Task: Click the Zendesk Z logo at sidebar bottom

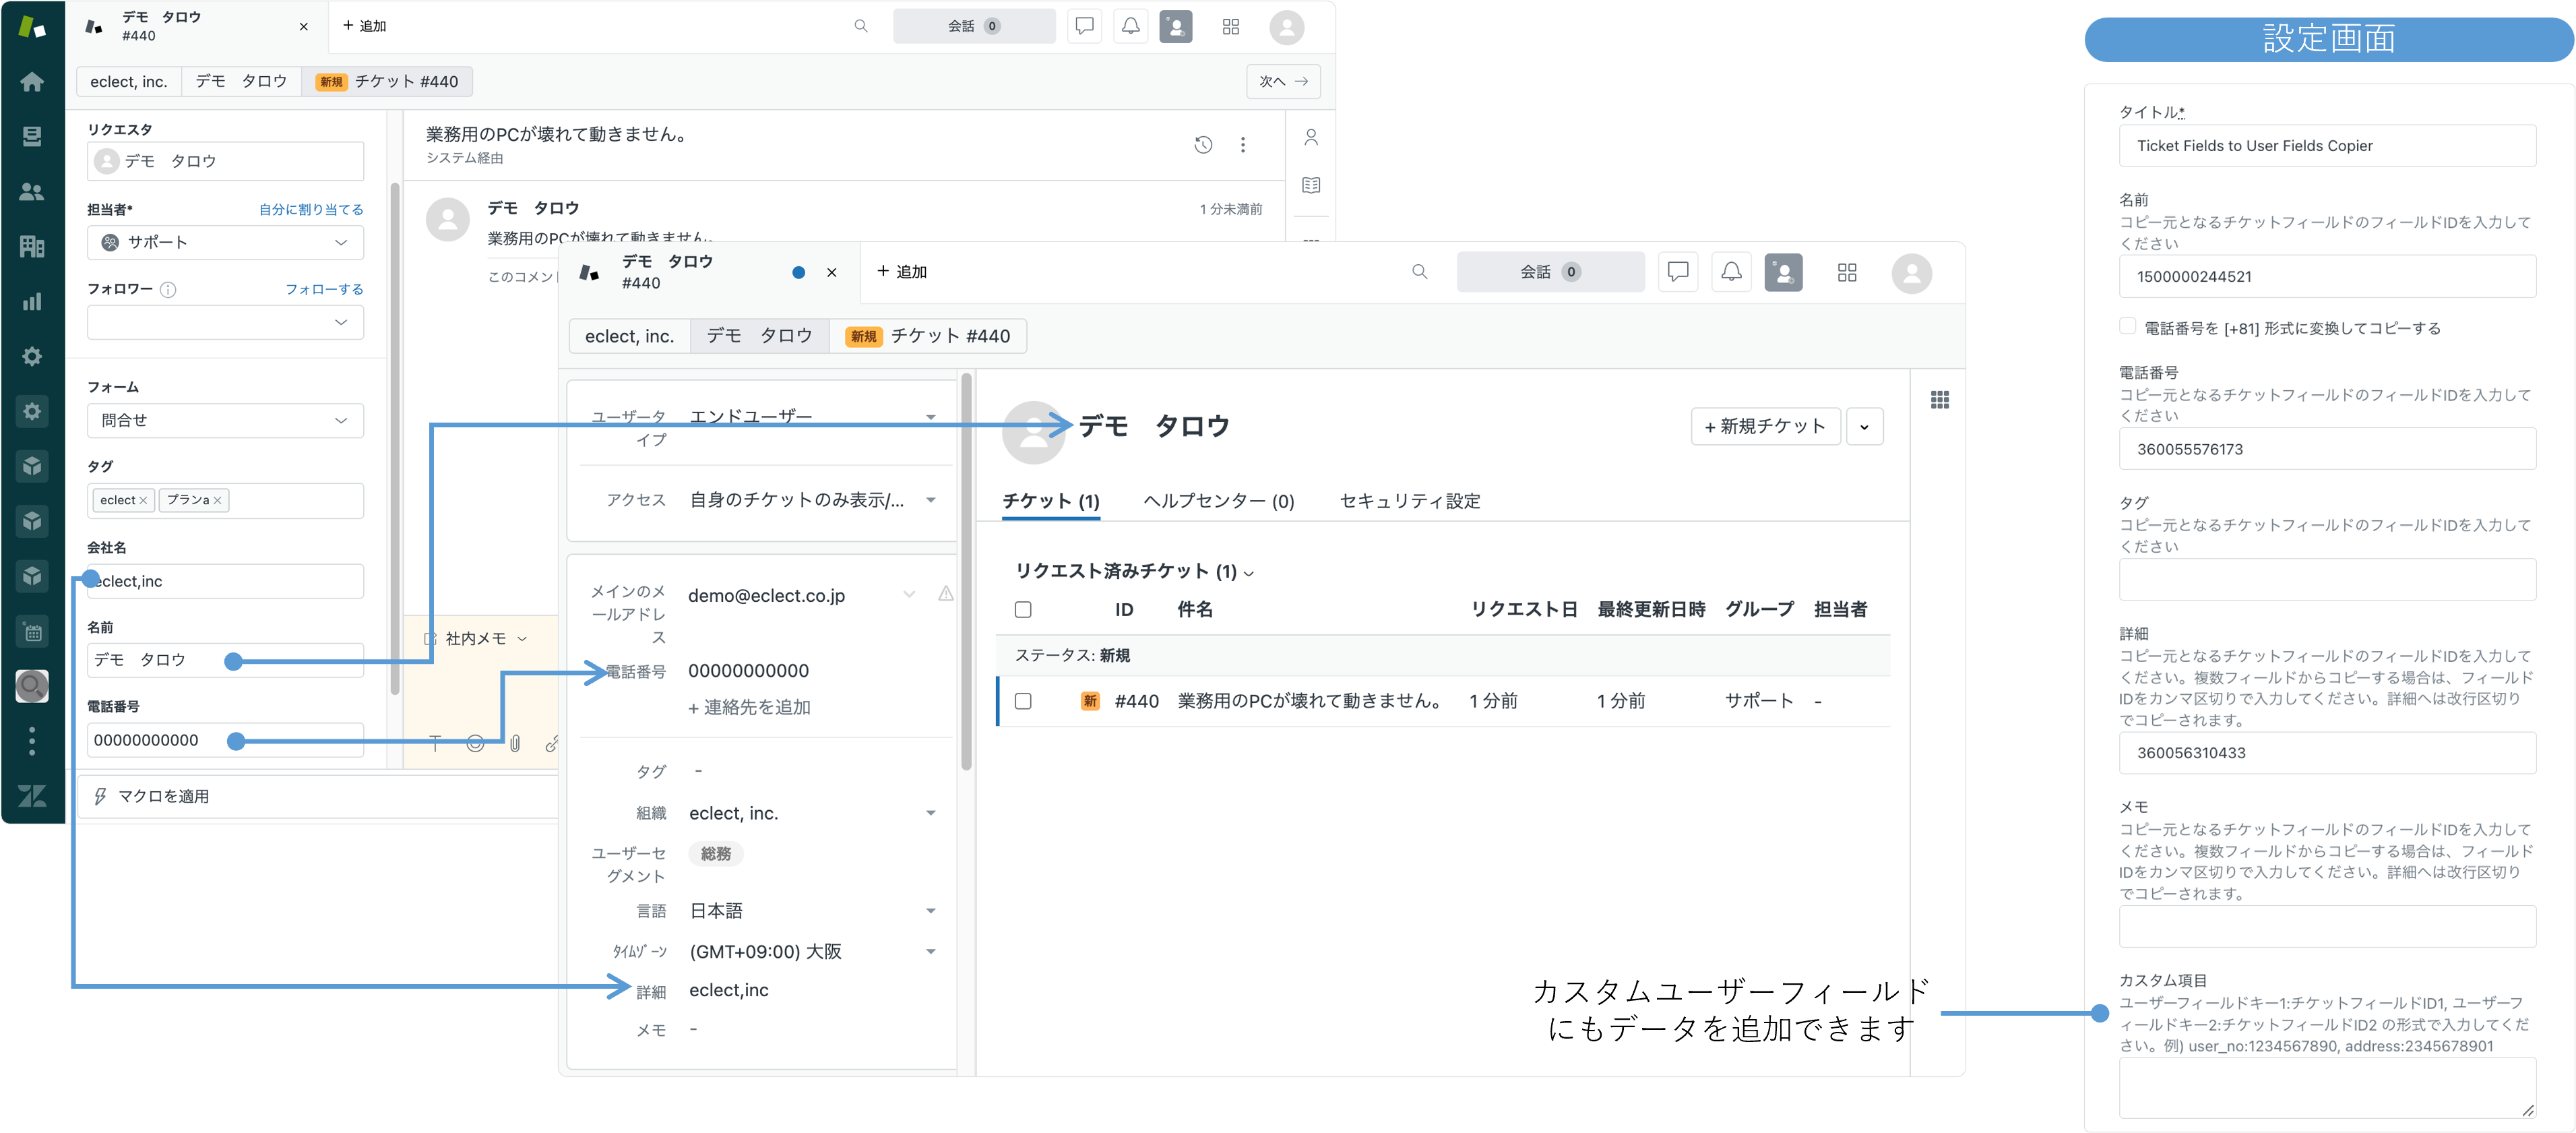Action: click(x=32, y=796)
